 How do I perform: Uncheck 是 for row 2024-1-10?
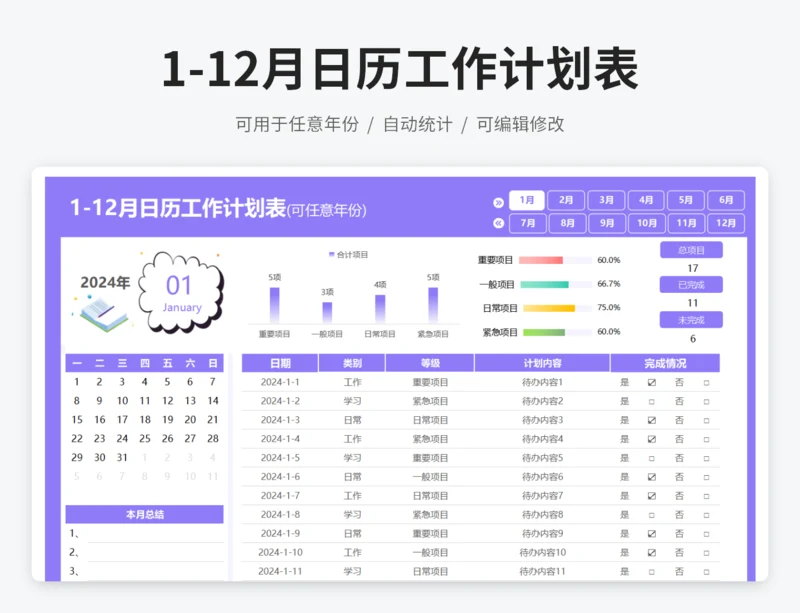(652, 552)
